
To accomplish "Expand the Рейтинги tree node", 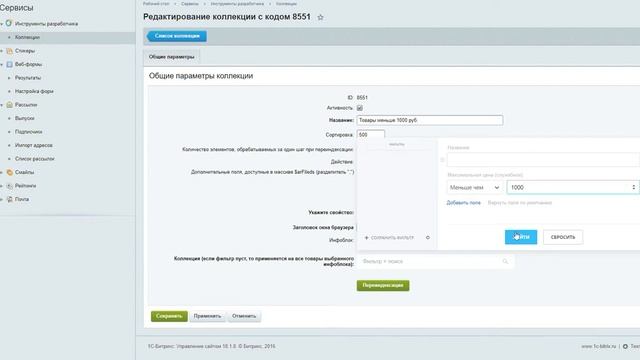I will [2, 186].
